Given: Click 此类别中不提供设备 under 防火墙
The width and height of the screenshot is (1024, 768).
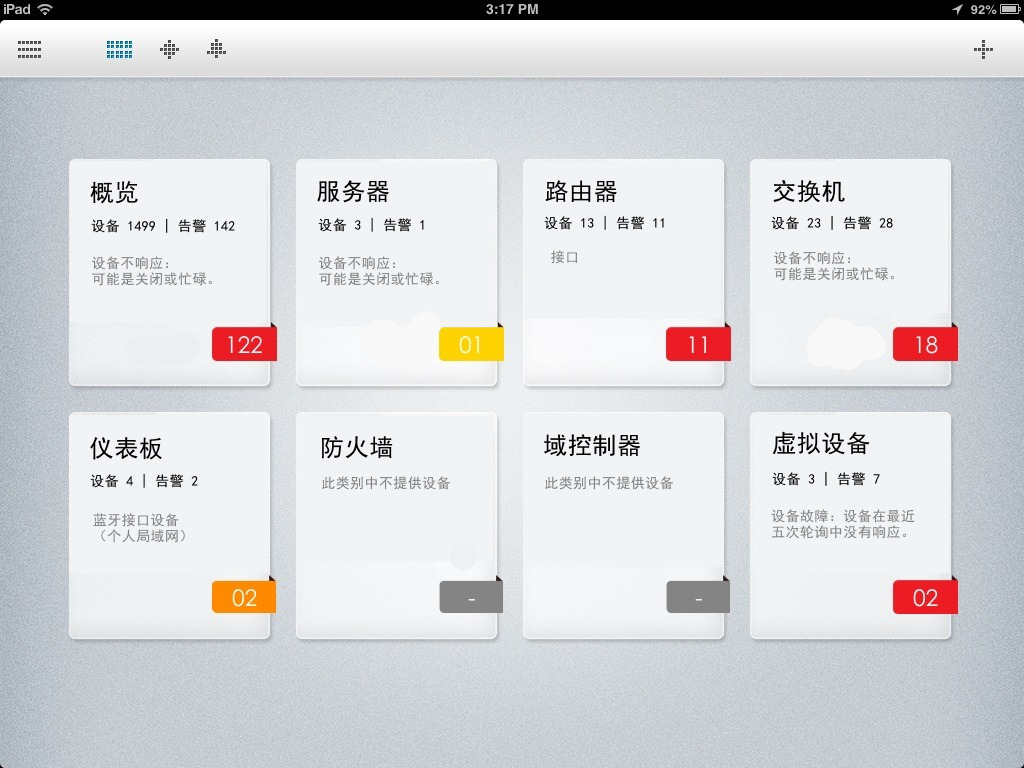Looking at the screenshot, I should 386,483.
